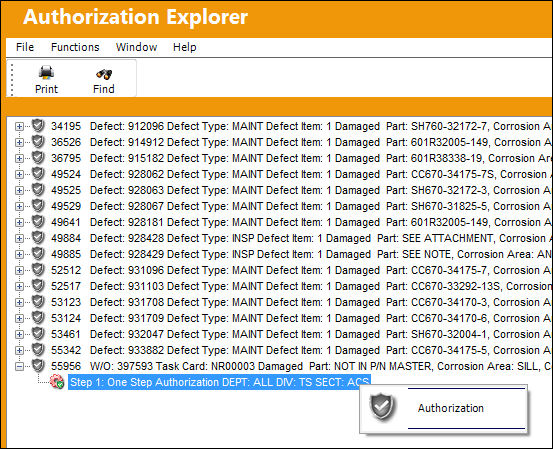This screenshot has height=449, width=553.
Task: Click the toolbar drag handle dots
Action: pyautogui.click(x=12, y=79)
